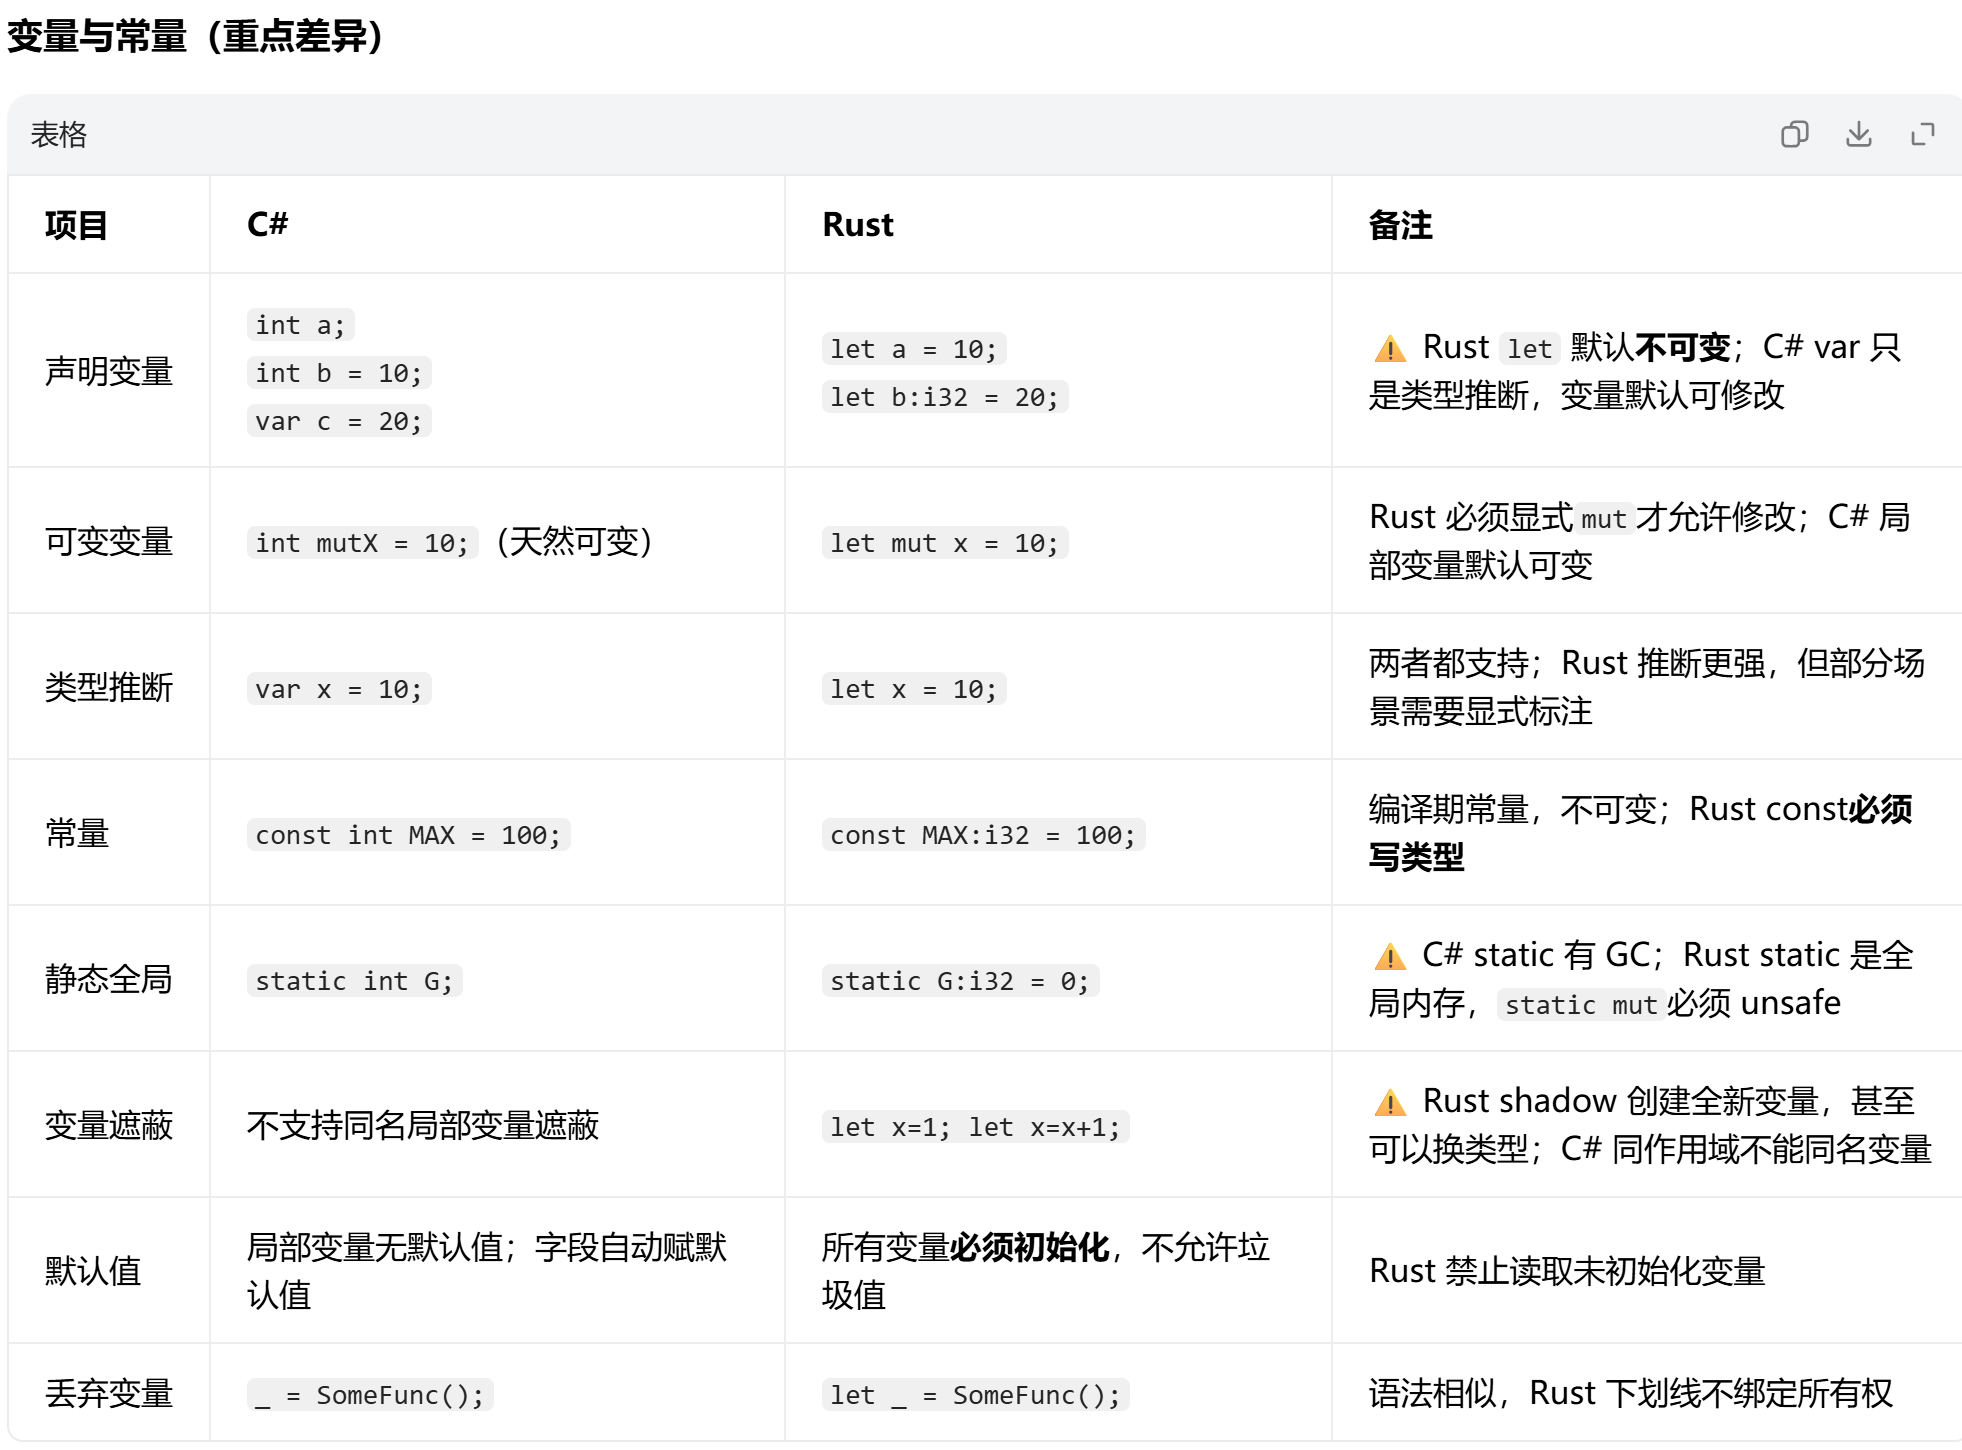1962x1450 pixels.
Task: Click the code 'int a;'
Action: click(301, 325)
